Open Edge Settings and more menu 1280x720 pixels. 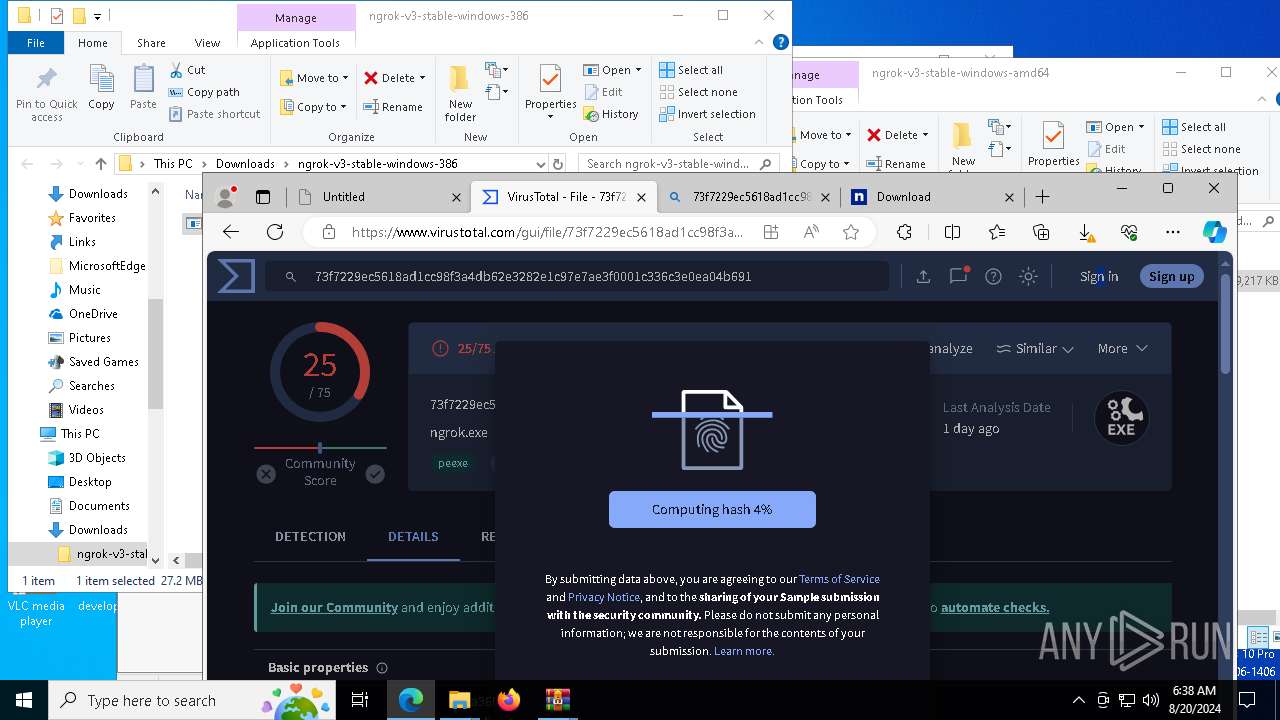tap(1173, 232)
